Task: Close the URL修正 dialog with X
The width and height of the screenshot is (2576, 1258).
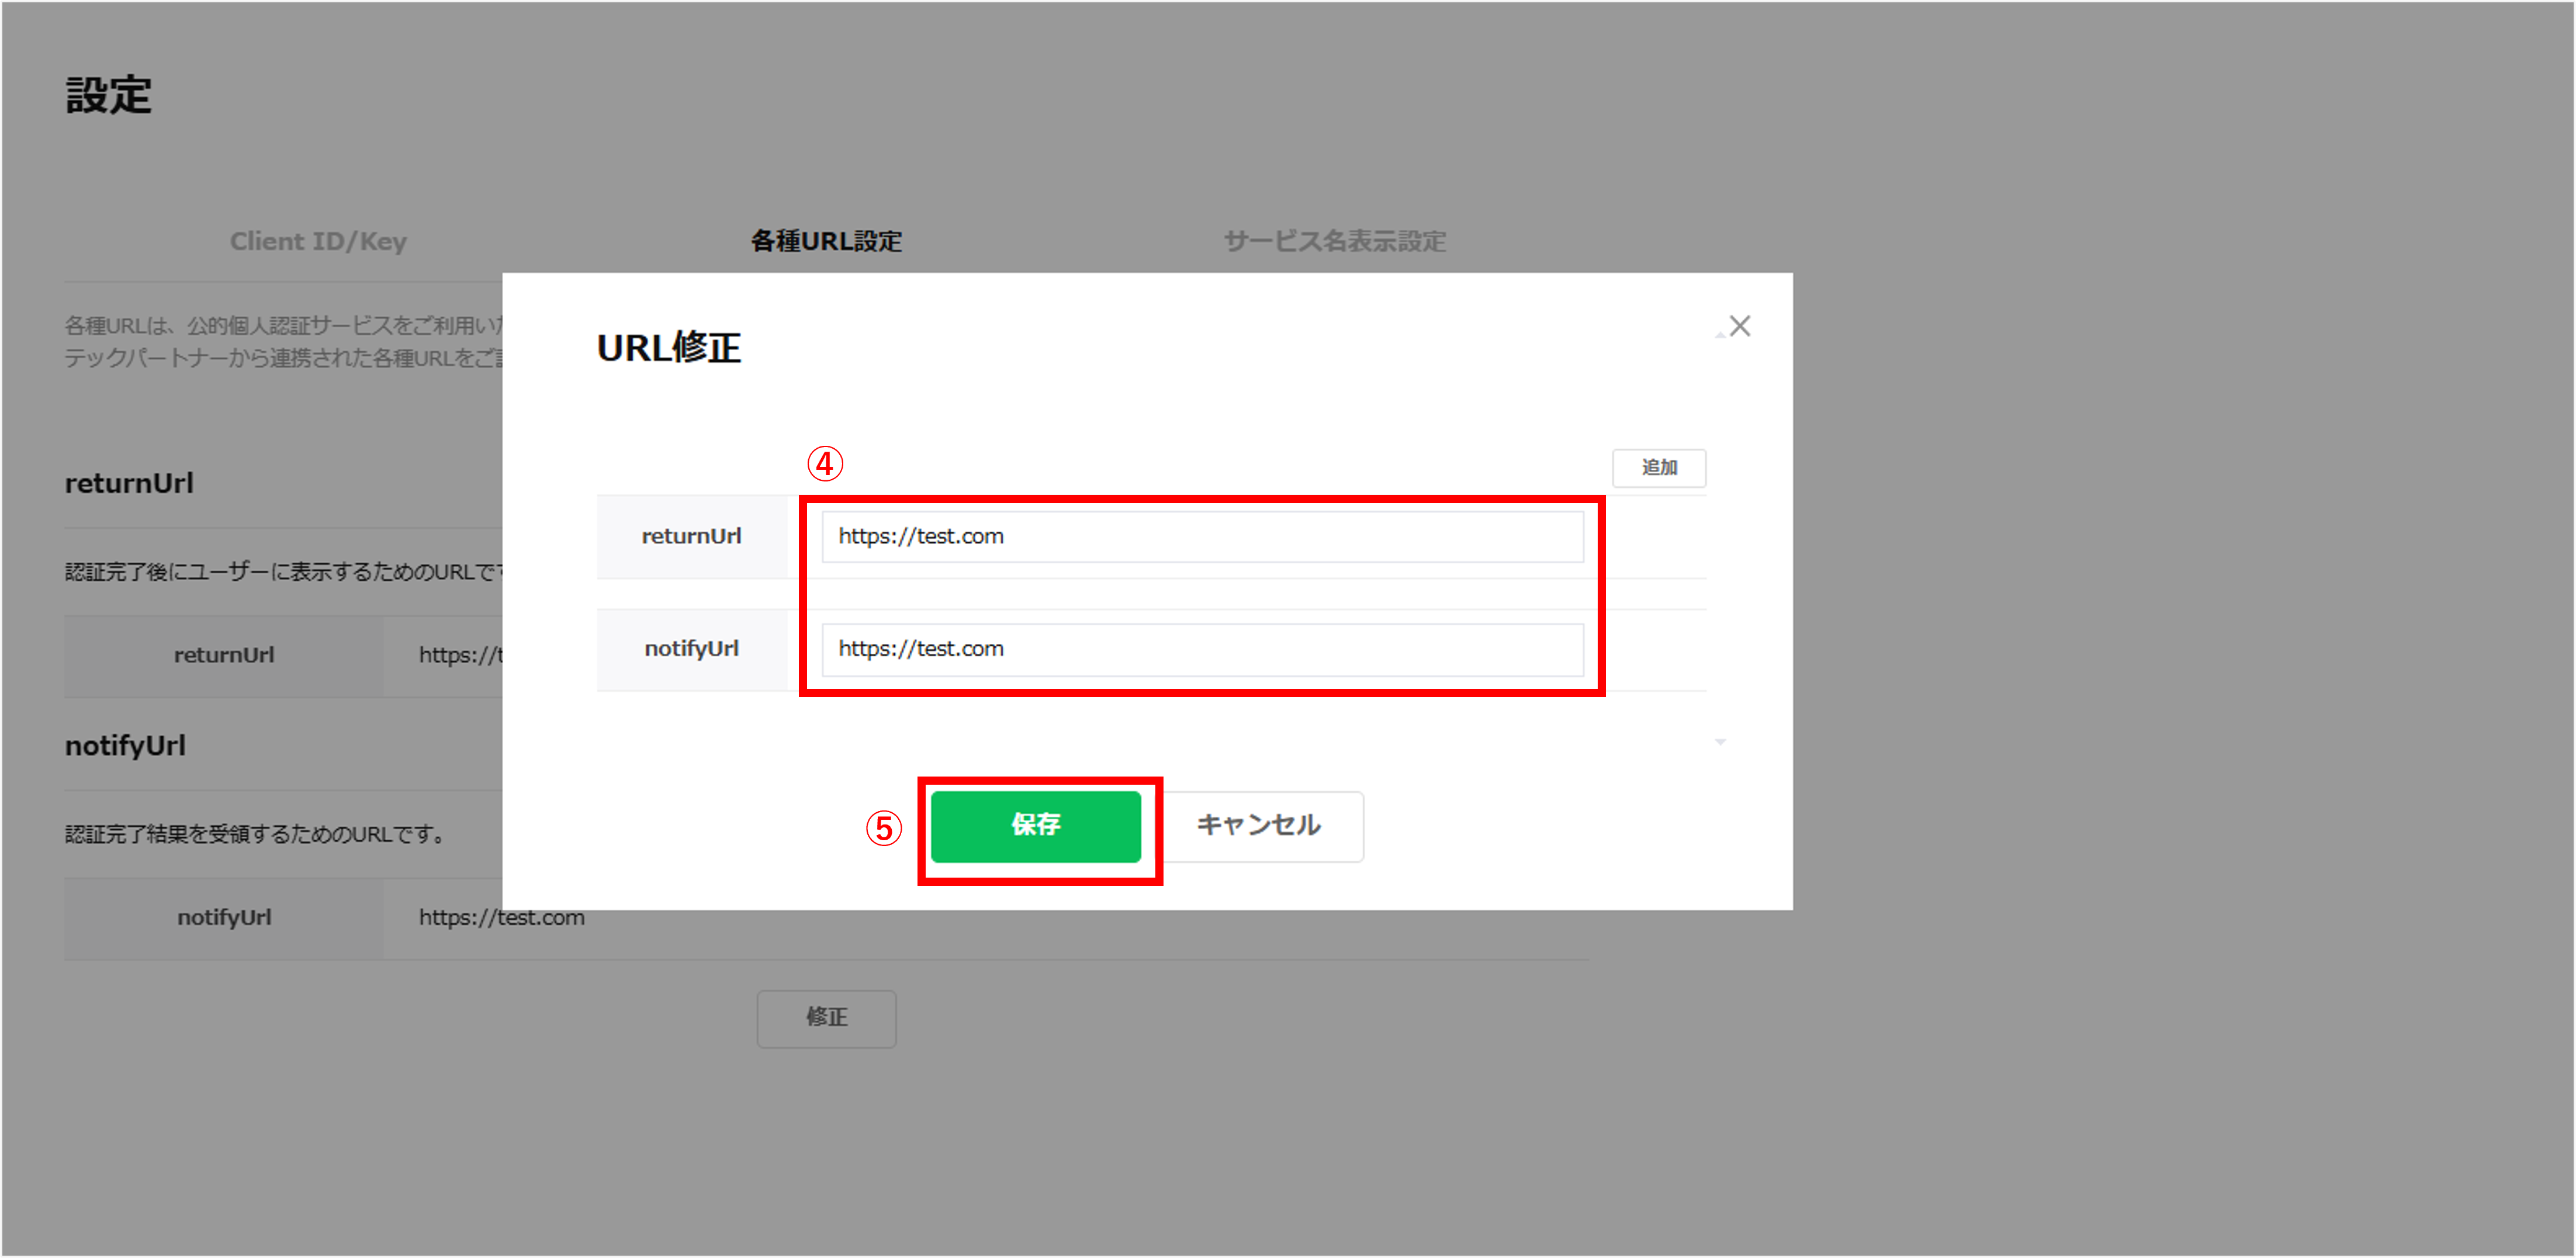Action: 1740,326
